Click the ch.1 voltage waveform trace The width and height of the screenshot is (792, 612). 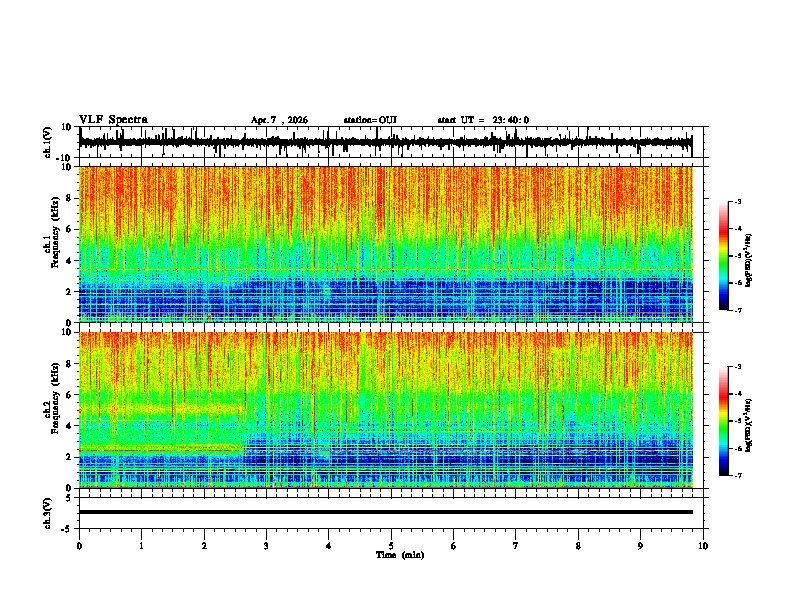[385, 142]
